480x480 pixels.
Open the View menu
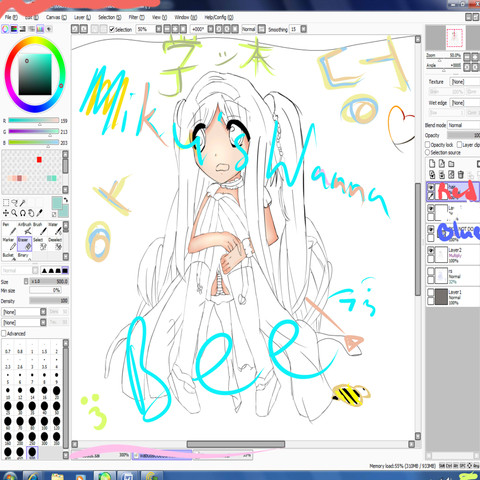159,17
